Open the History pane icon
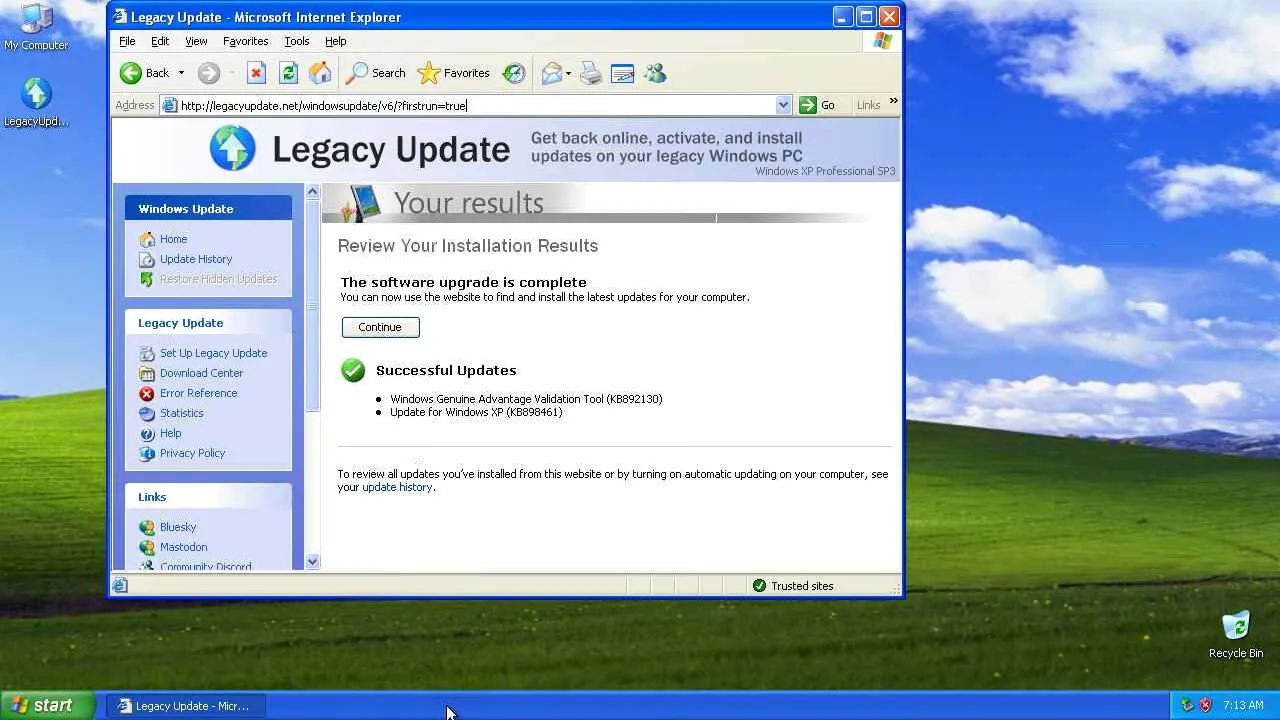 coord(514,73)
